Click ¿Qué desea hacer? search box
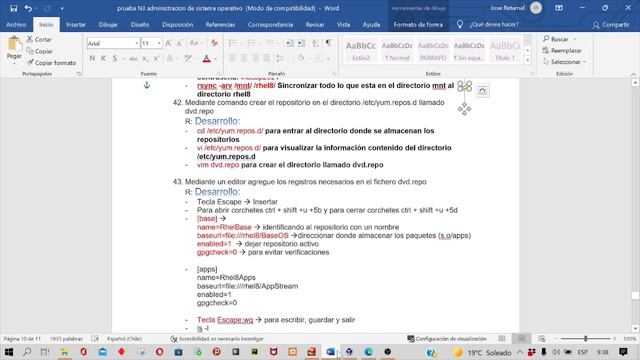Image resolution: width=640 pixels, height=360 pixels. [x=488, y=24]
